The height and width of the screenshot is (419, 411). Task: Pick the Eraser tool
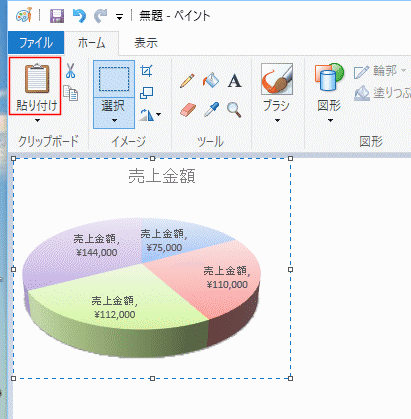[188, 110]
